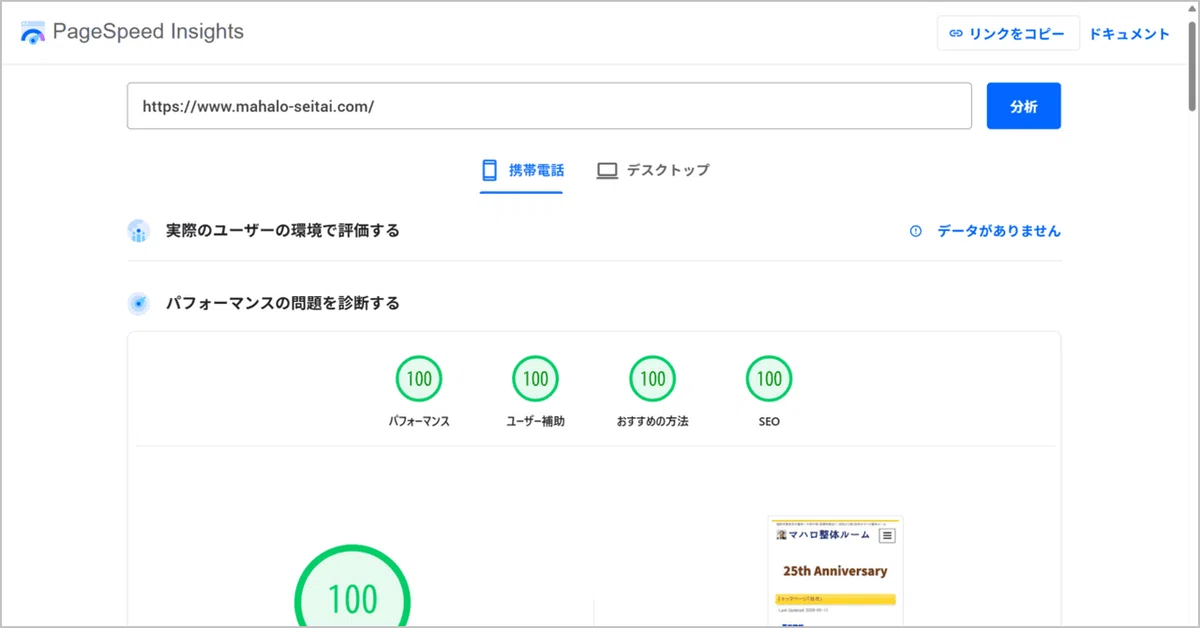Screen dimensions: 1200x628
Task: Click the blue 分析 button
Action: pyautogui.click(x=1023, y=106)
